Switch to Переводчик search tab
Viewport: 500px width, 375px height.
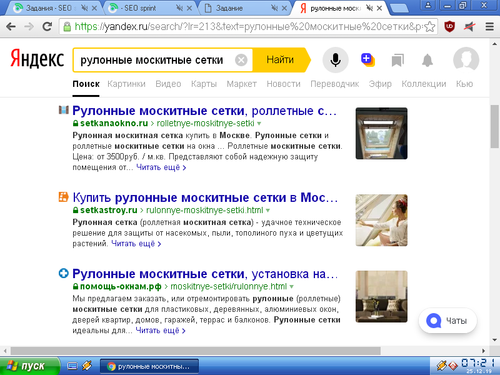[335, 84]
